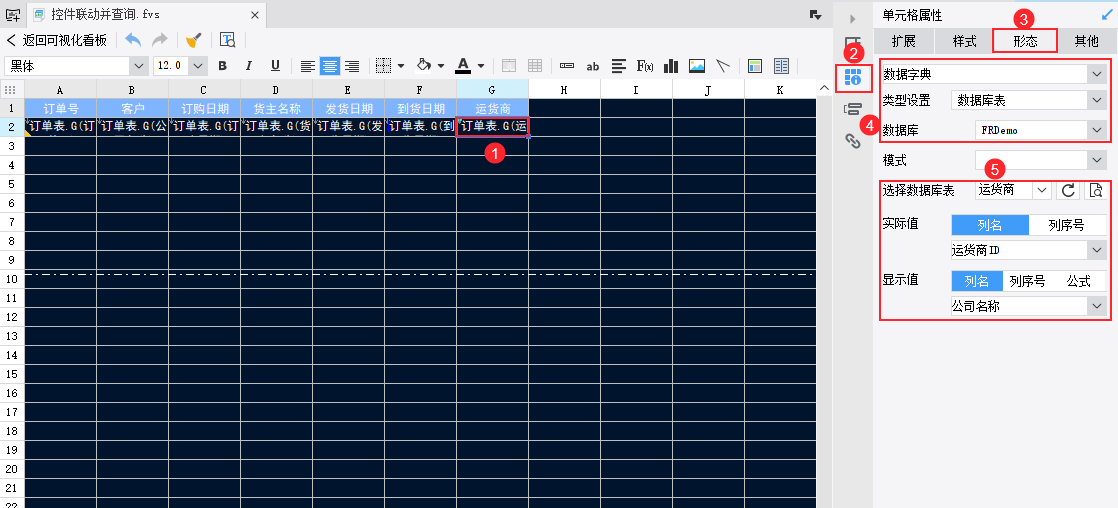
Task: Insert a formula with F(x) icon
Action: click(x=645, y=66)
